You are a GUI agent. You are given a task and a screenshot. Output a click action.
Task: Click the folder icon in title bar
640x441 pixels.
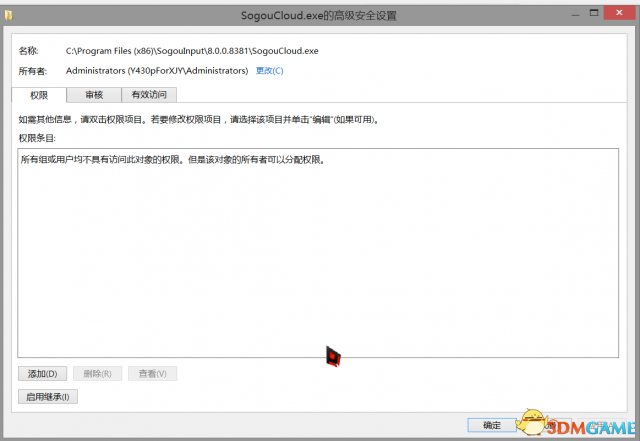pos(9,16)
